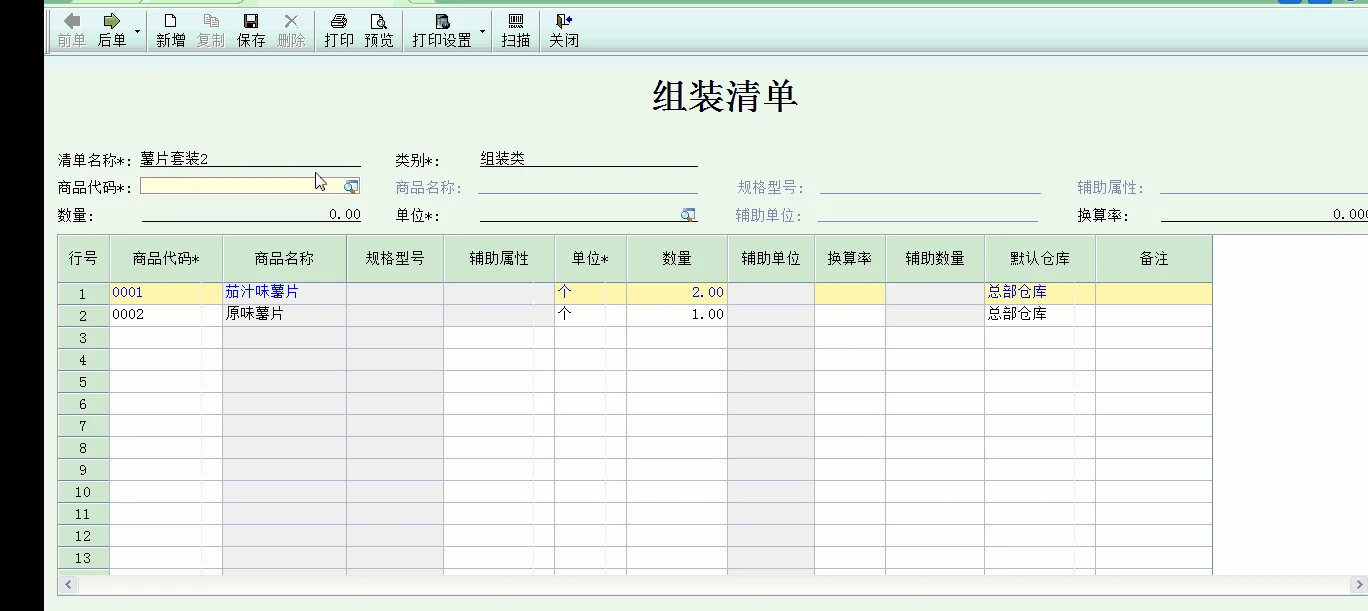Select the cell with code 0001
Screen dimensions: 1368x611
(x=166, y=293)
